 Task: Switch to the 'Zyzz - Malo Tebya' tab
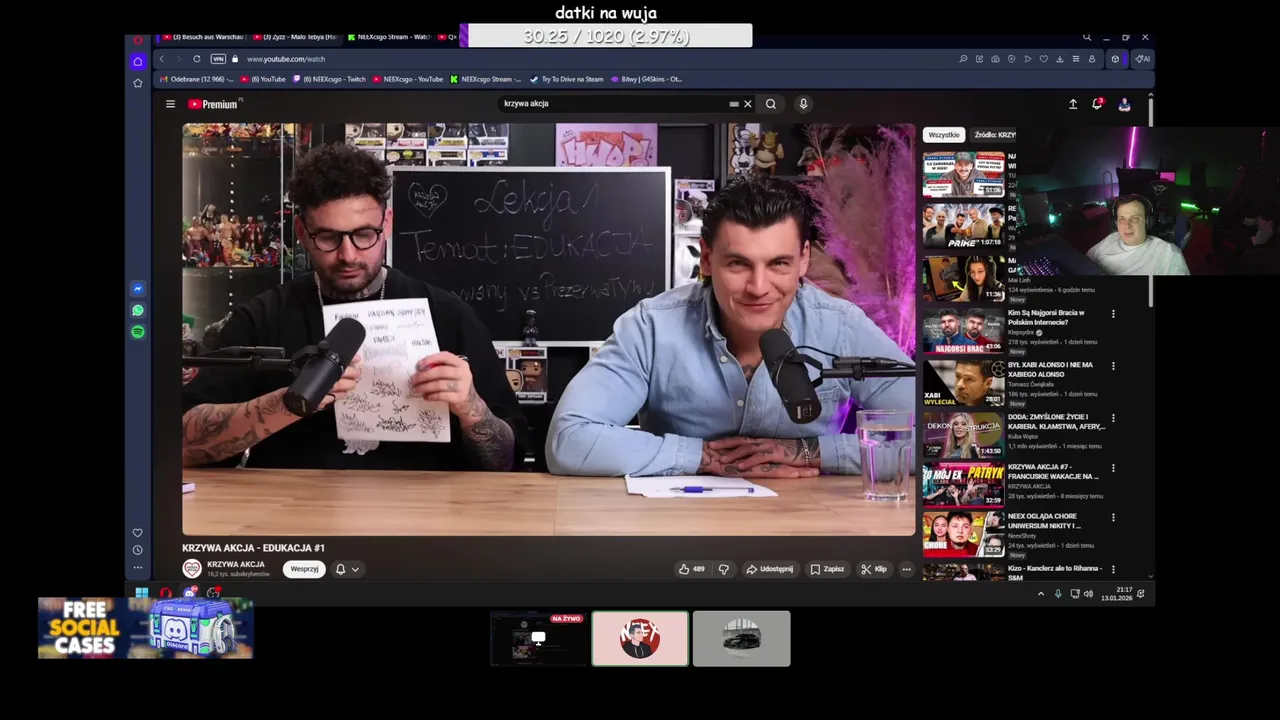tap(293, 37)
